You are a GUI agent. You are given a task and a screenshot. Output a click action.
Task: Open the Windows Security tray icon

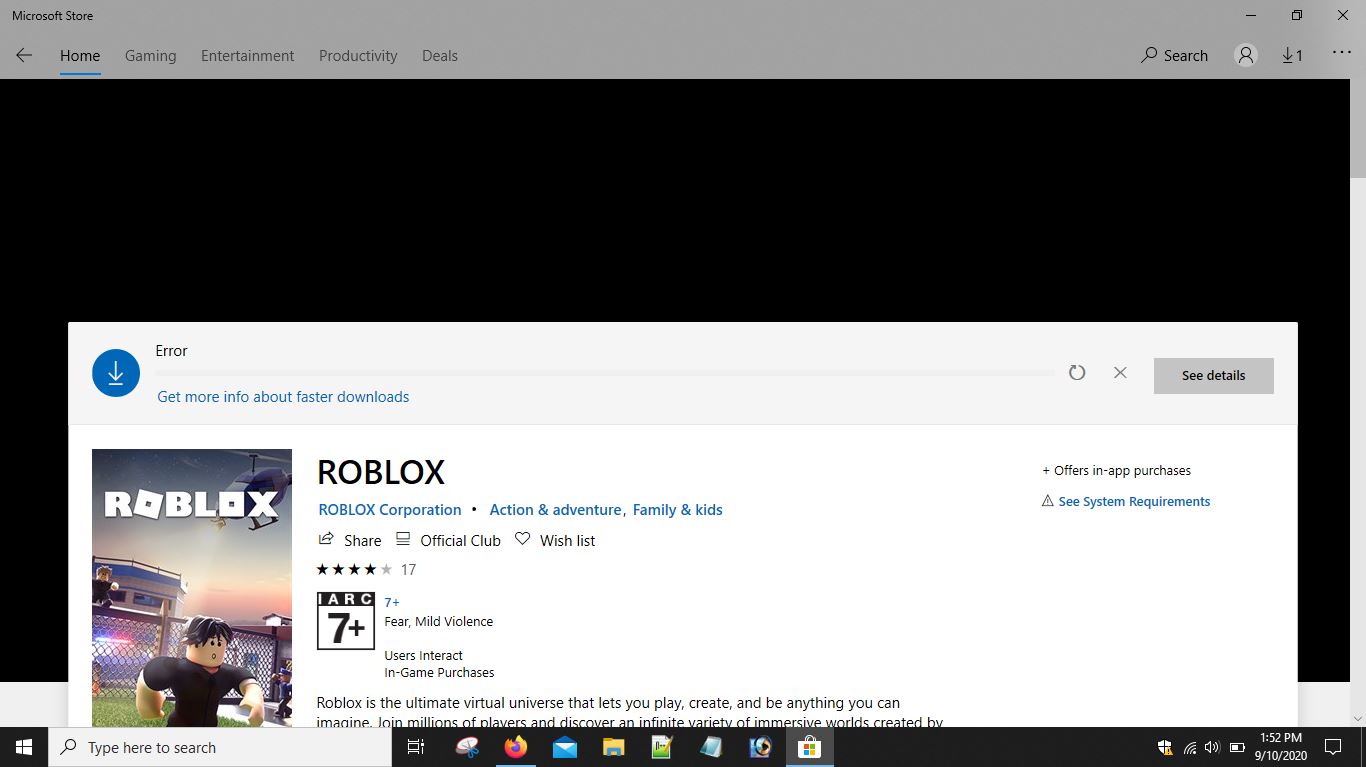tap(1165, 747)
